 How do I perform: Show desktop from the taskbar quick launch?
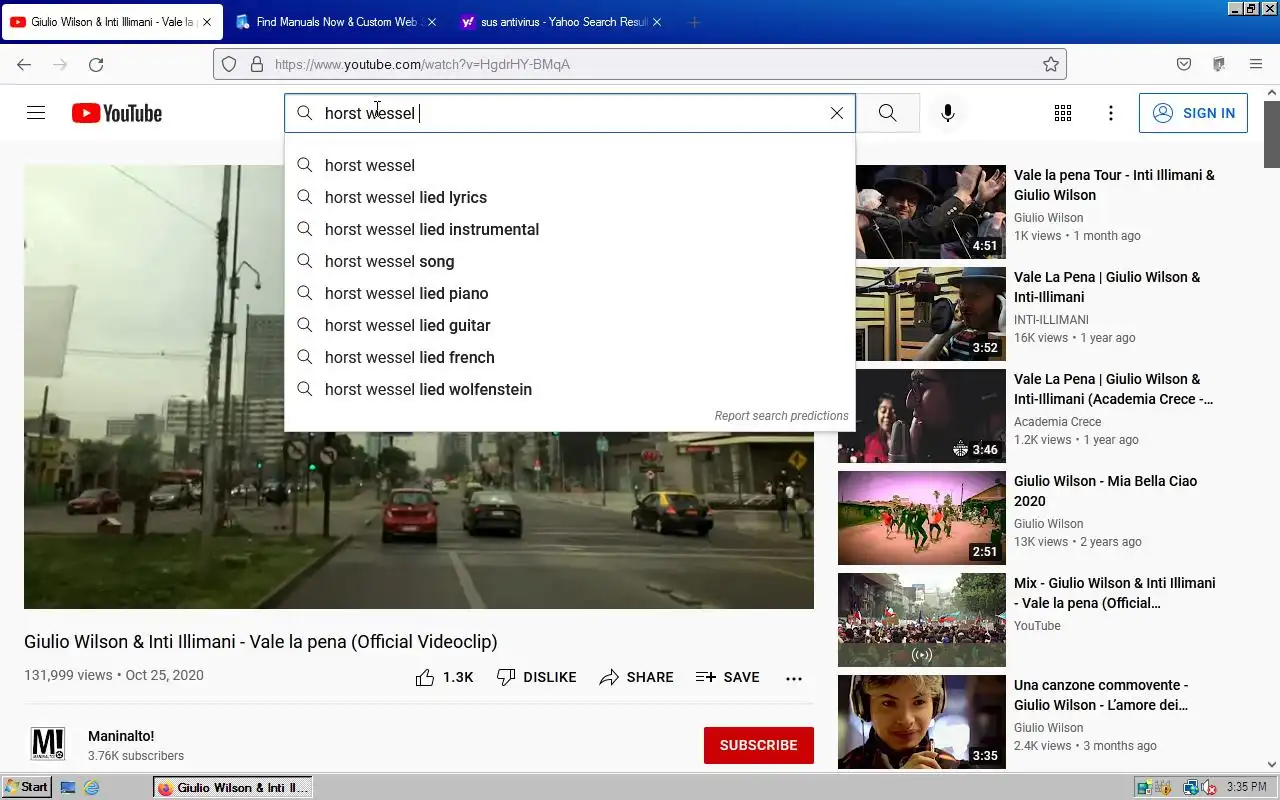point(68,787)
